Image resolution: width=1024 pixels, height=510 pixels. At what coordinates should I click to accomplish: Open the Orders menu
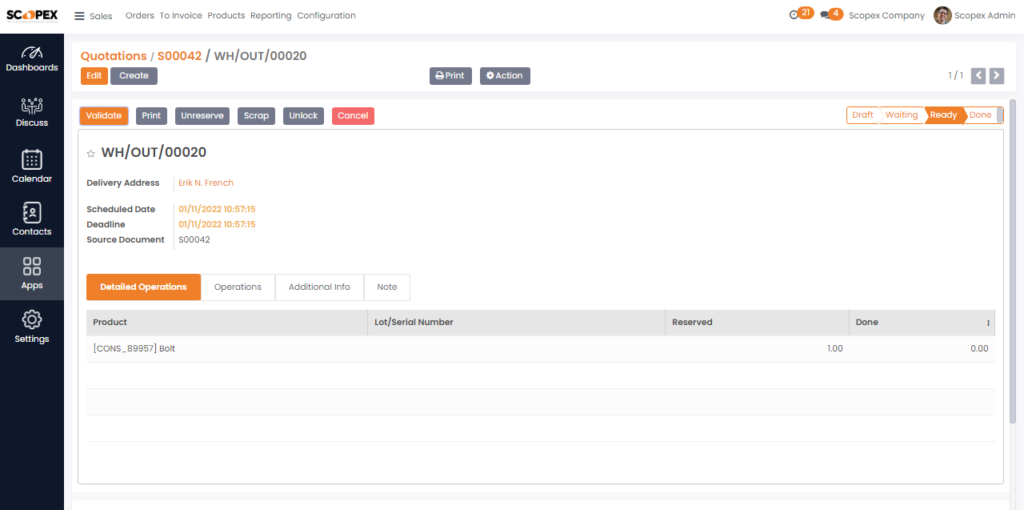[x=140, y=16]
